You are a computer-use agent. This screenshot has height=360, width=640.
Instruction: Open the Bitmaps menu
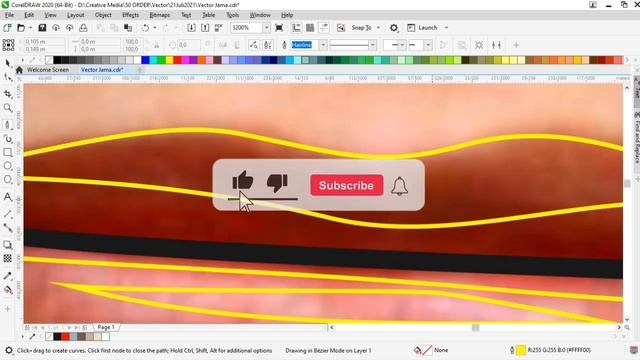(160, 15)
